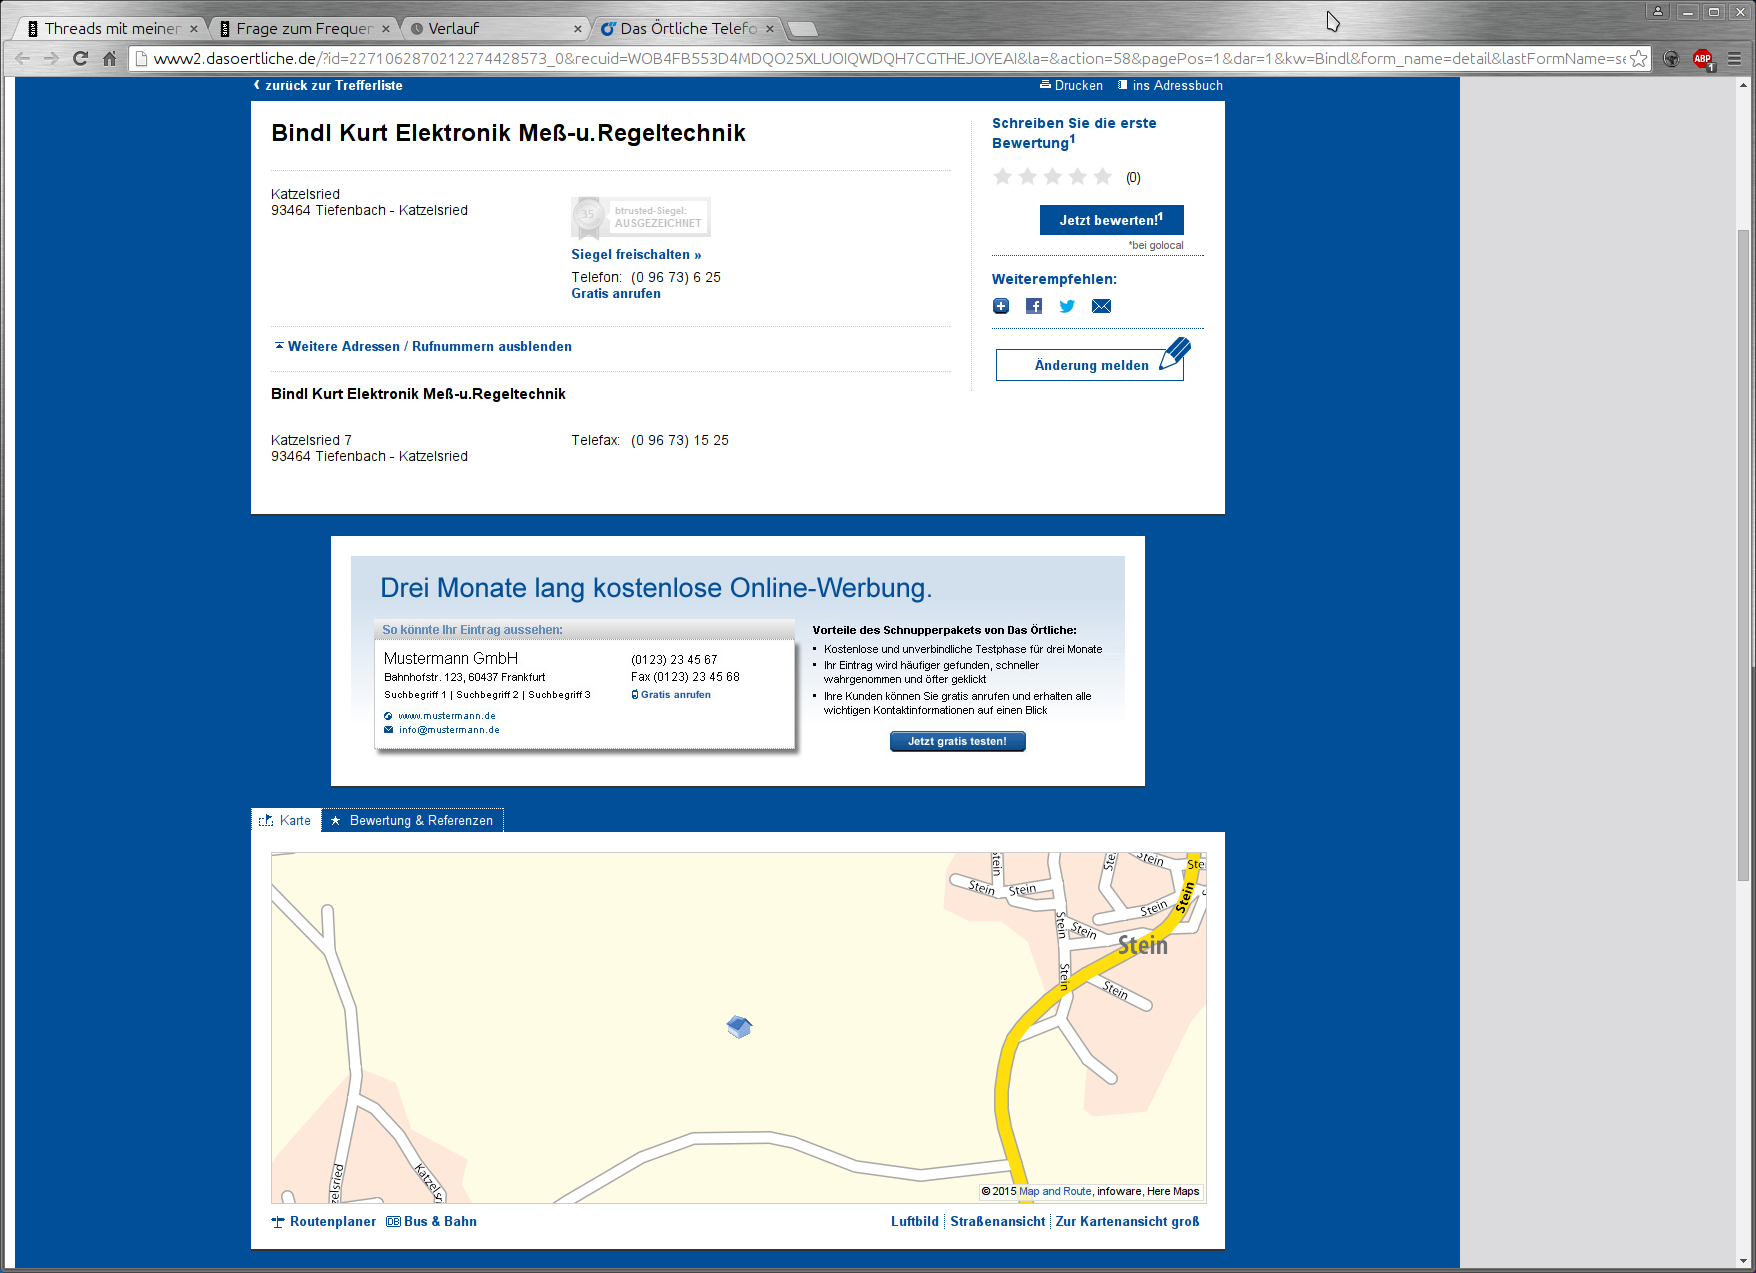1756x1273 pixels.
Task: Click the scrollbar down arrow
Action: coord(1744,1262)
